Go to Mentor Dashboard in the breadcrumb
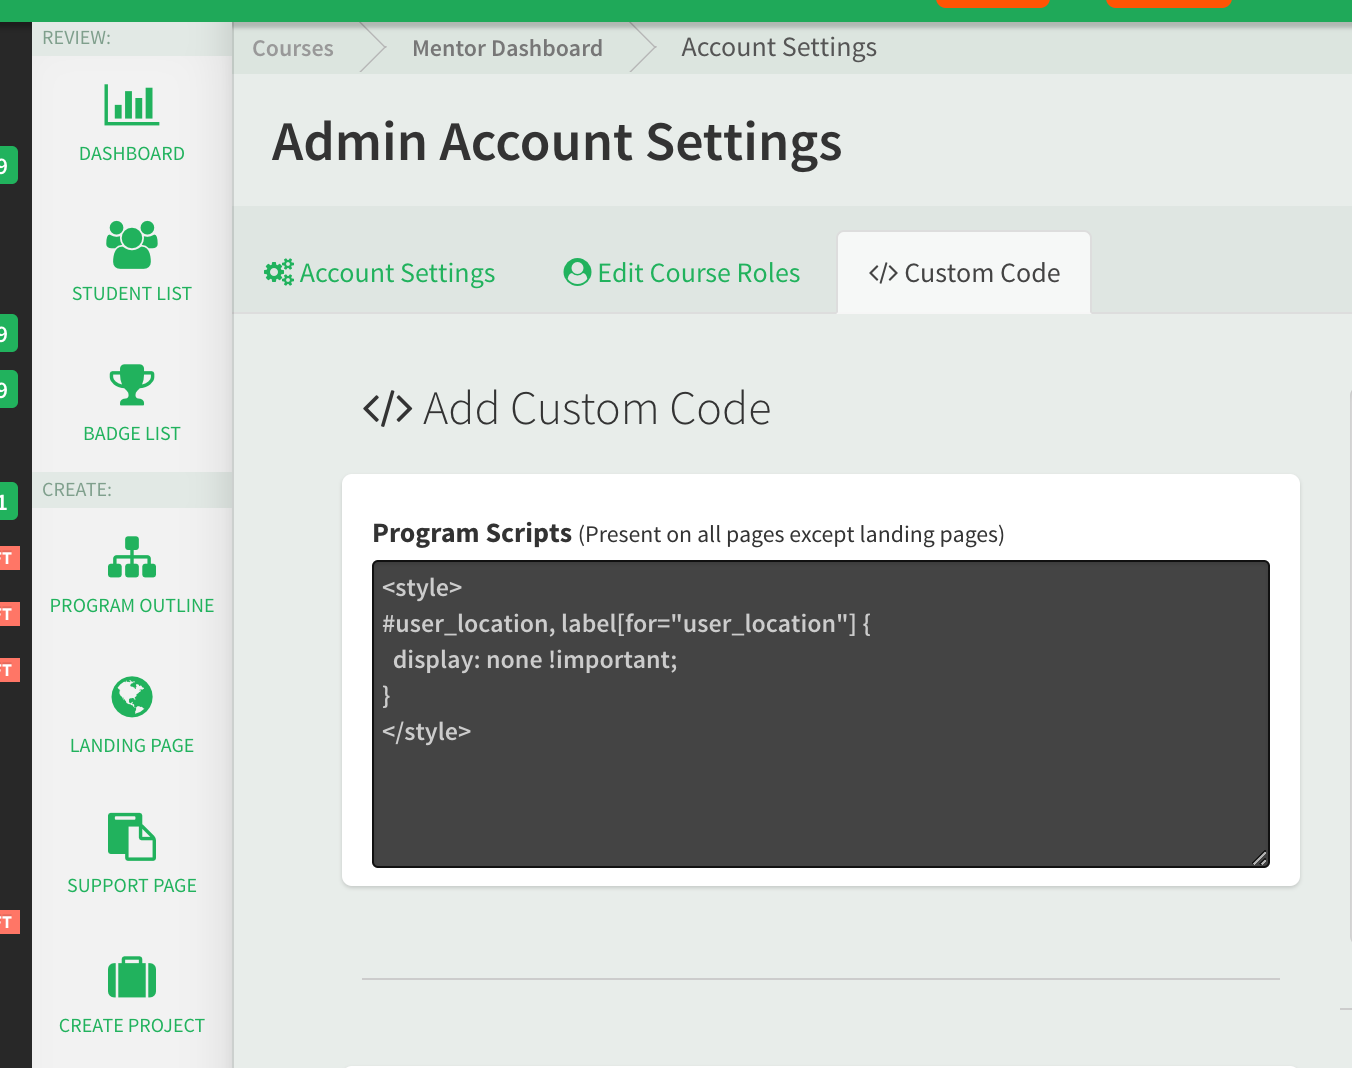Screen dimensions: 1352x1068 507,48
